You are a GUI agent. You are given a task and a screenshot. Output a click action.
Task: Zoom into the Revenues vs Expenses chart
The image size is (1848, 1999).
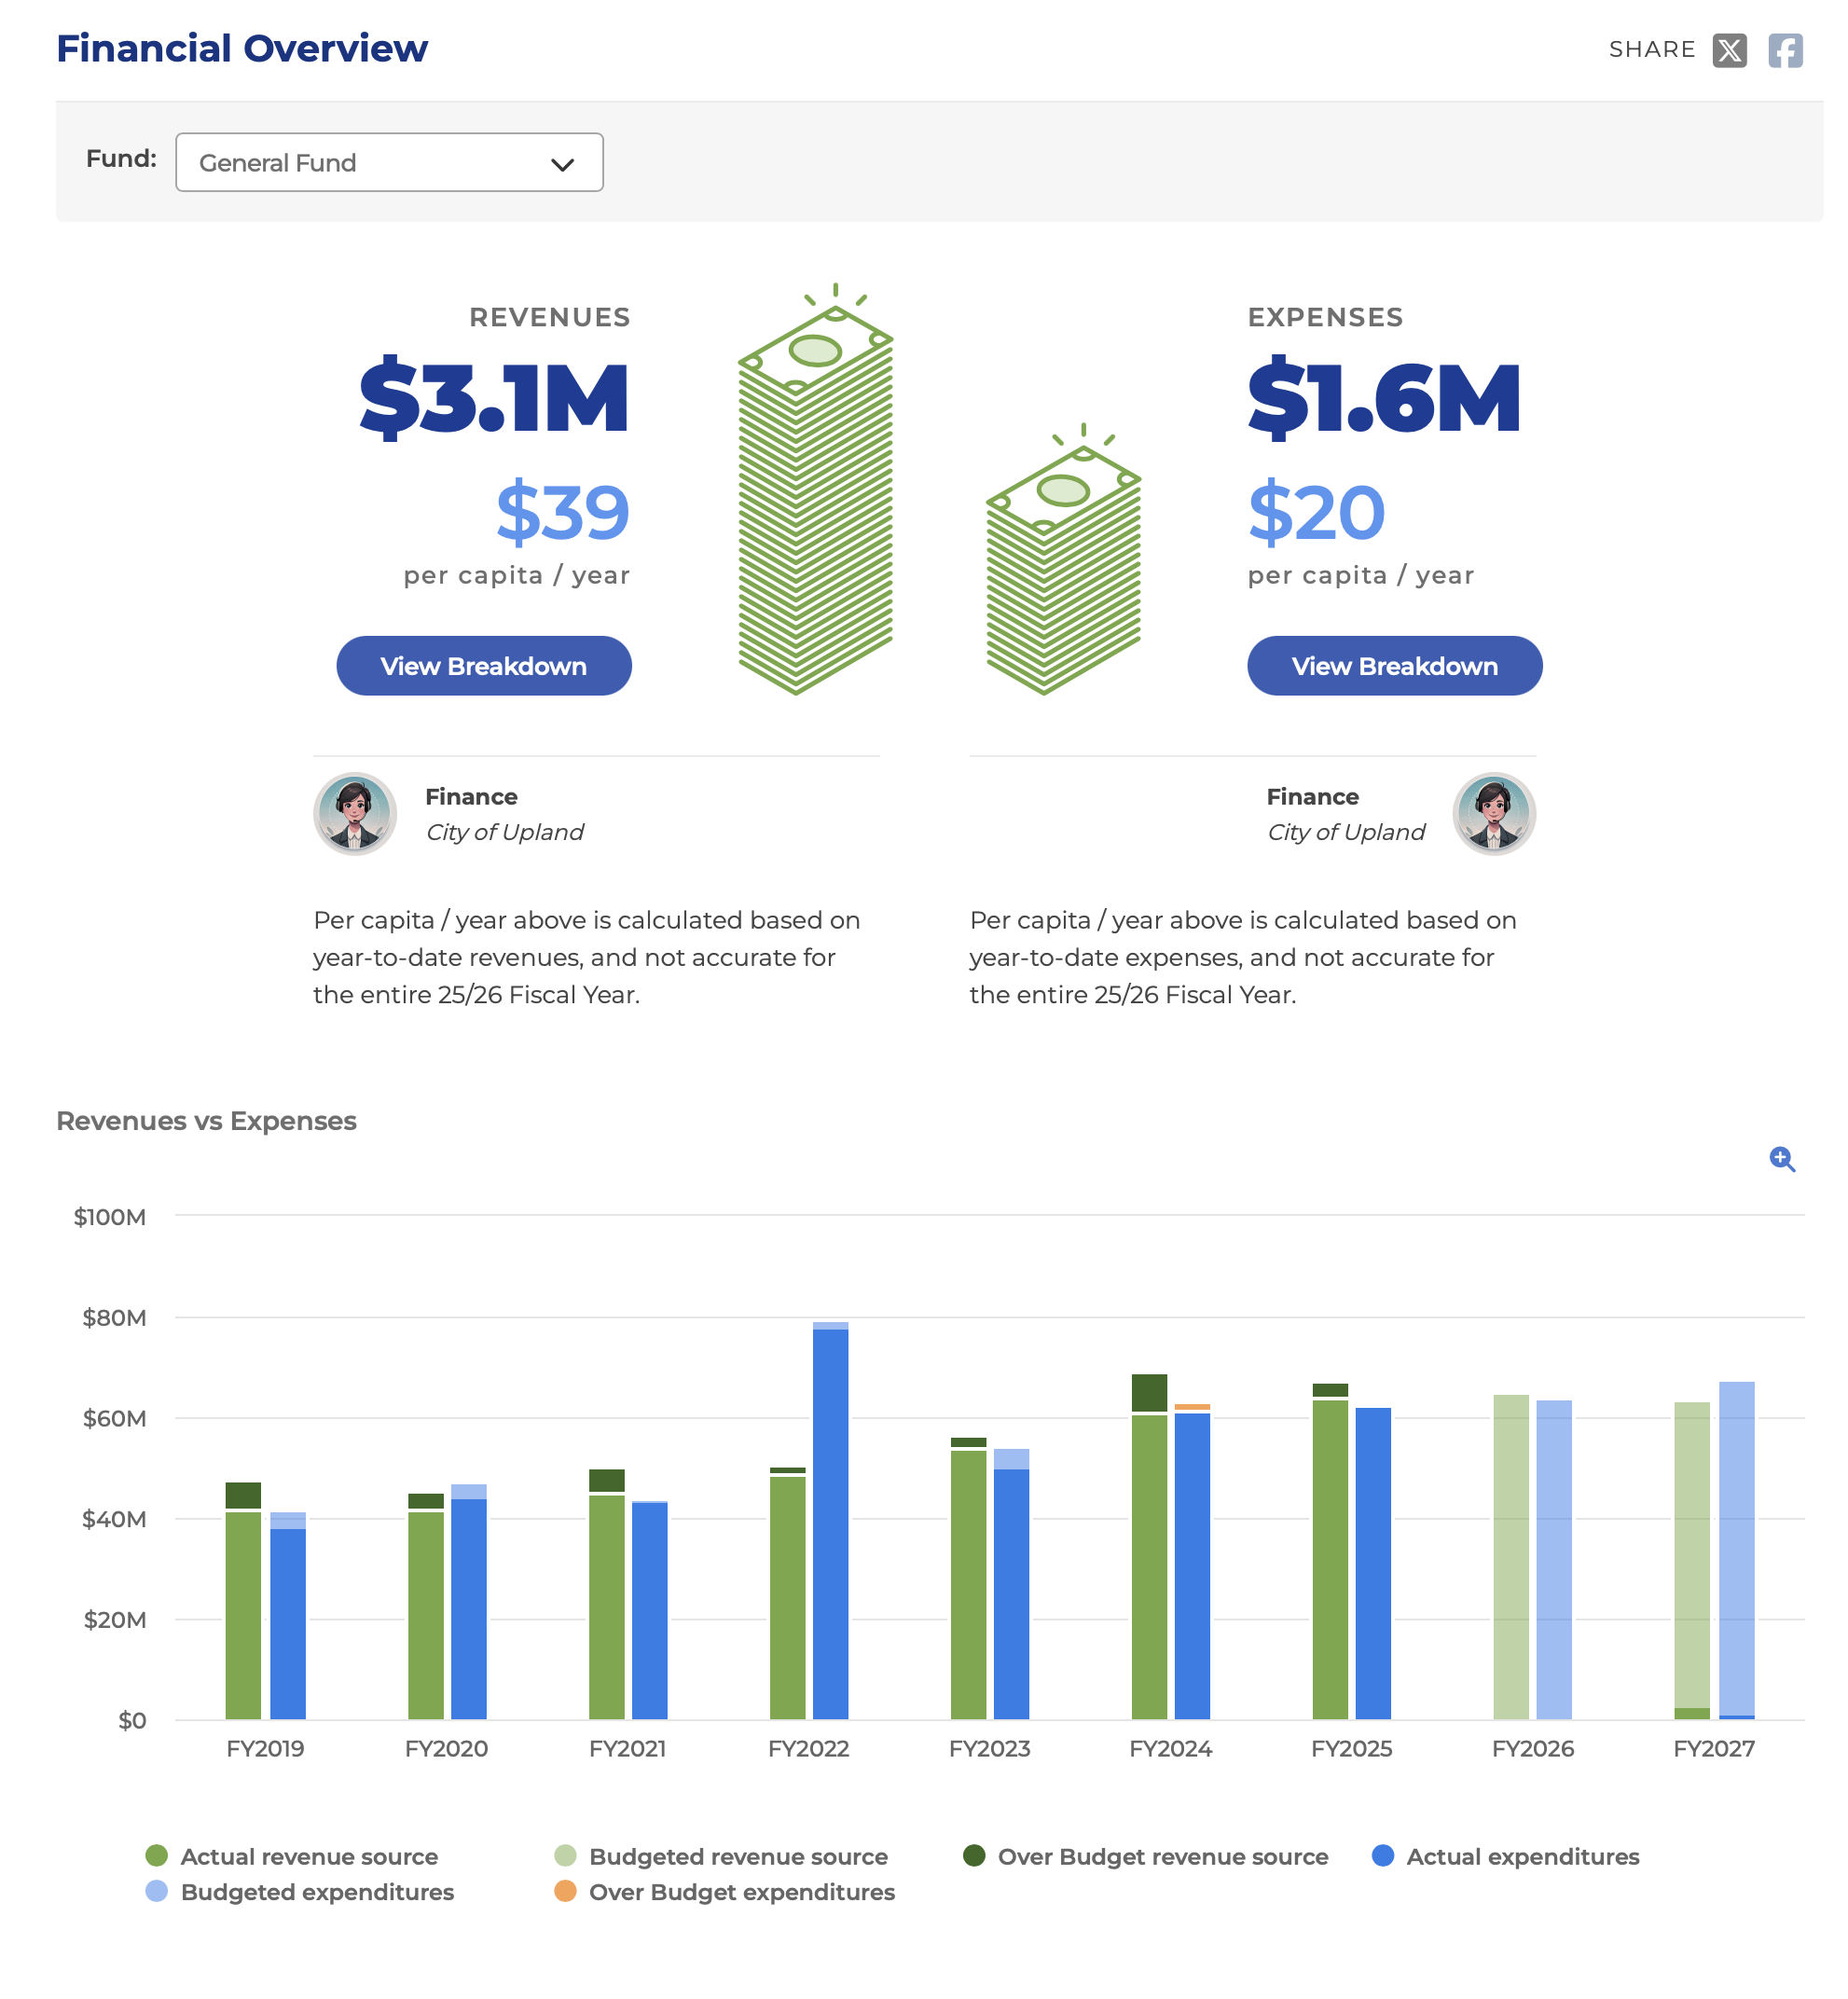[x=1782, y=1159]
